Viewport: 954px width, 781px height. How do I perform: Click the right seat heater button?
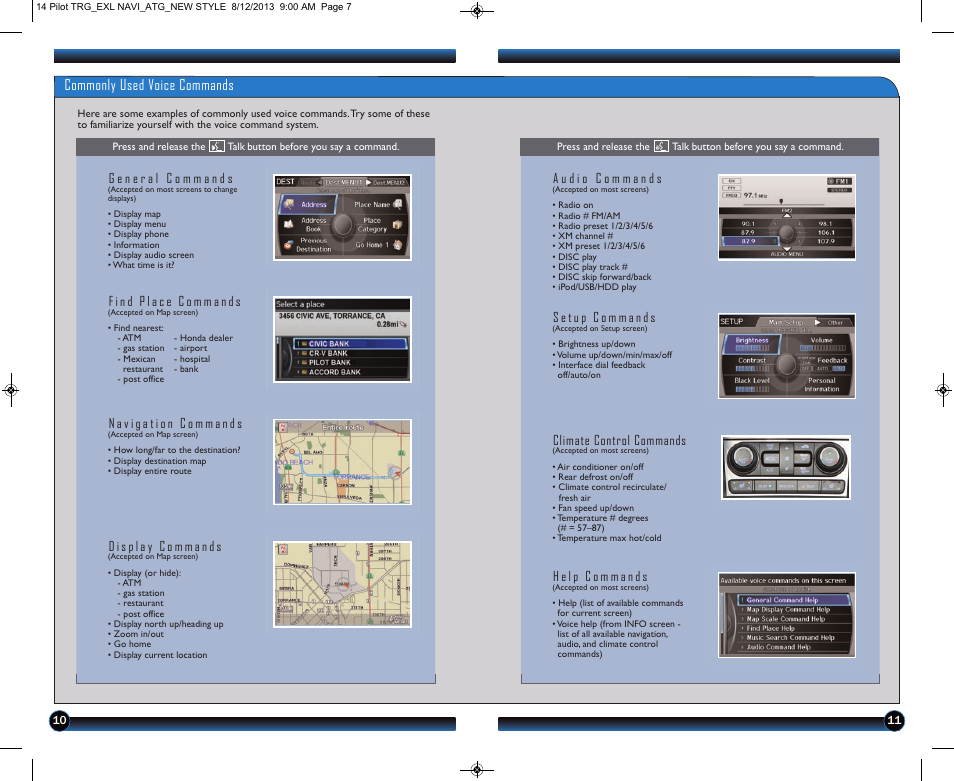tap(831, 486)
